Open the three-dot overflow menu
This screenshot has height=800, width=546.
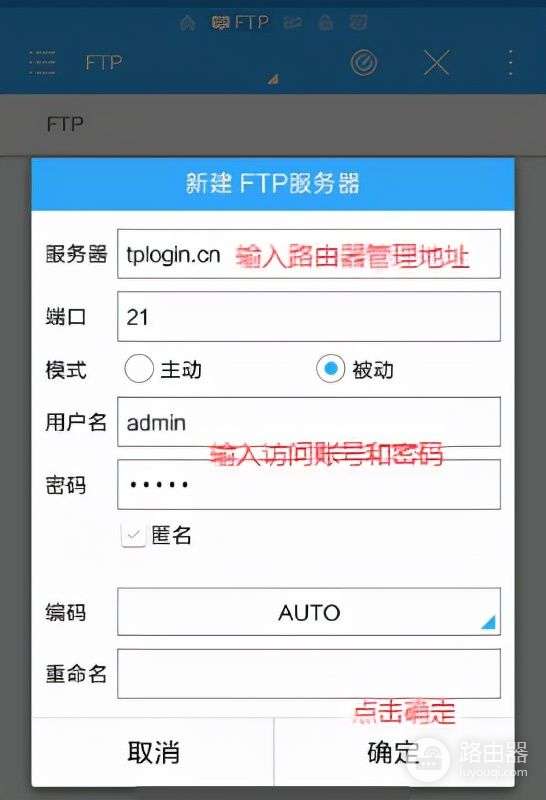tap(510, 63)
